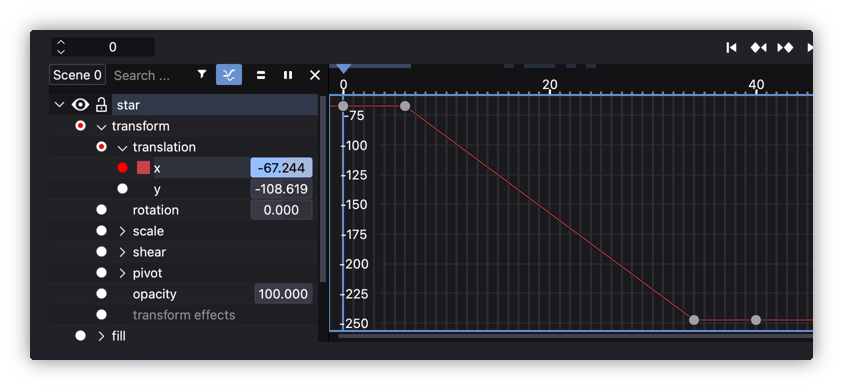Click the red color swatch beside x
The height and width of the screenshot is (390, 843).
click(143, 168)
